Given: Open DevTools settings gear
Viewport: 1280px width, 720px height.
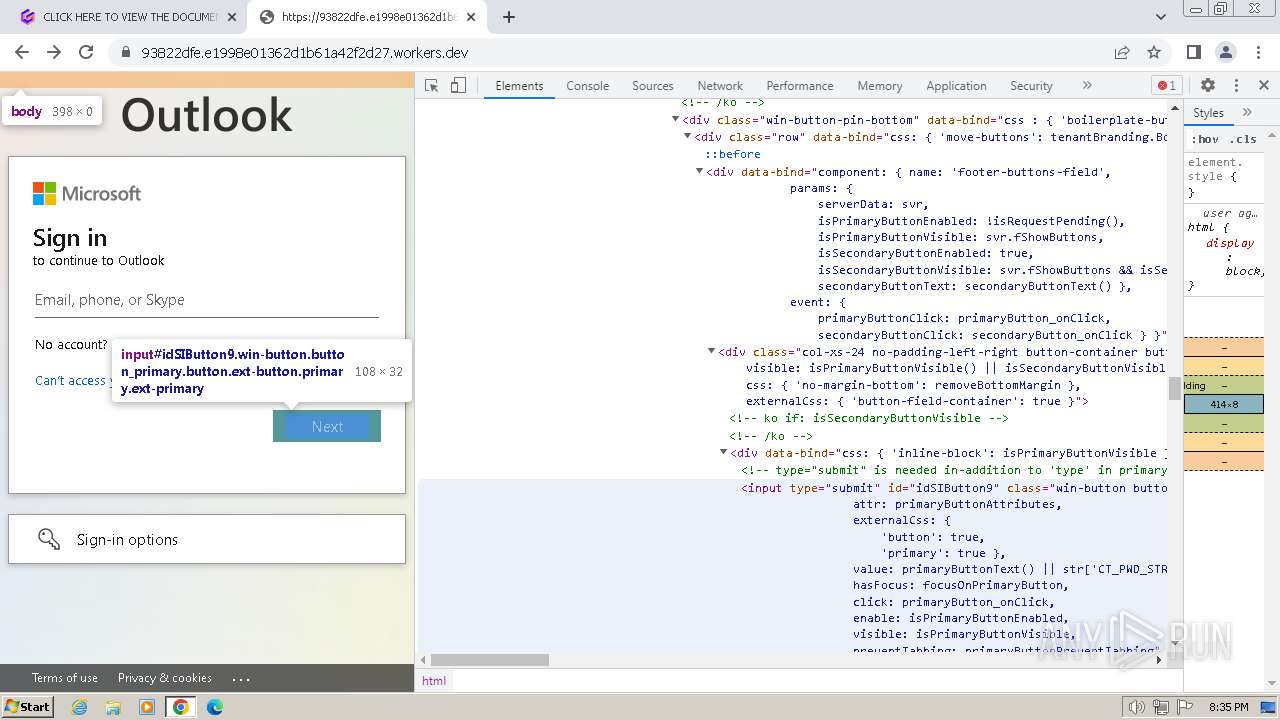Looking at the screenshot, I should coord(1208,86).
